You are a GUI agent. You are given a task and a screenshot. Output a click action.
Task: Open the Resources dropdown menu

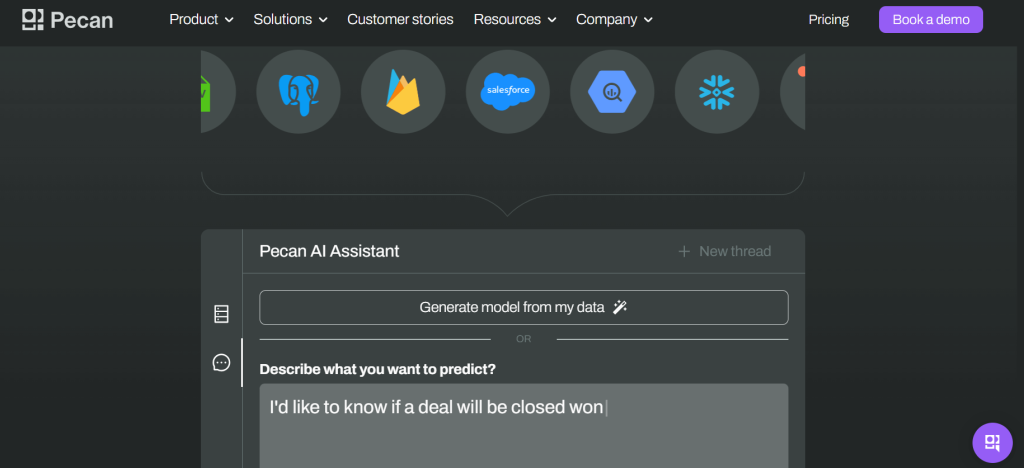pos(515,20)
